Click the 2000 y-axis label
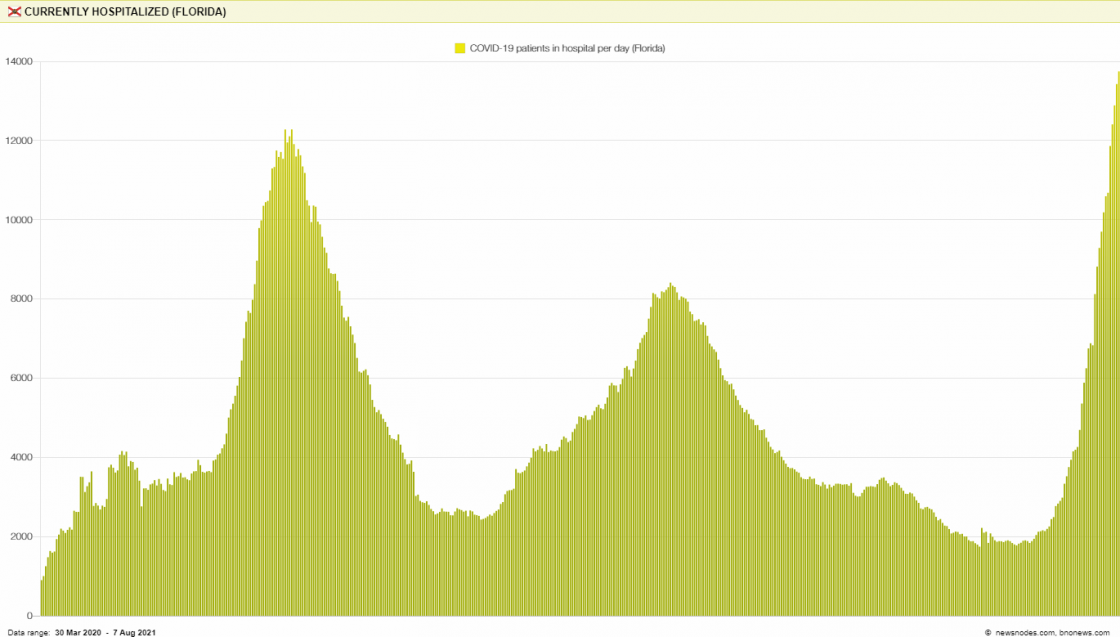 (21, 537)
